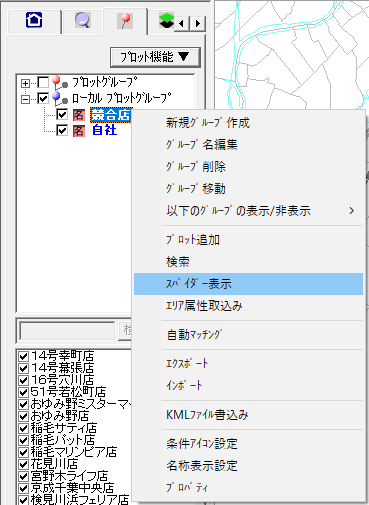Click the plot search text field

pyautogui.click(x=67, y=331)
